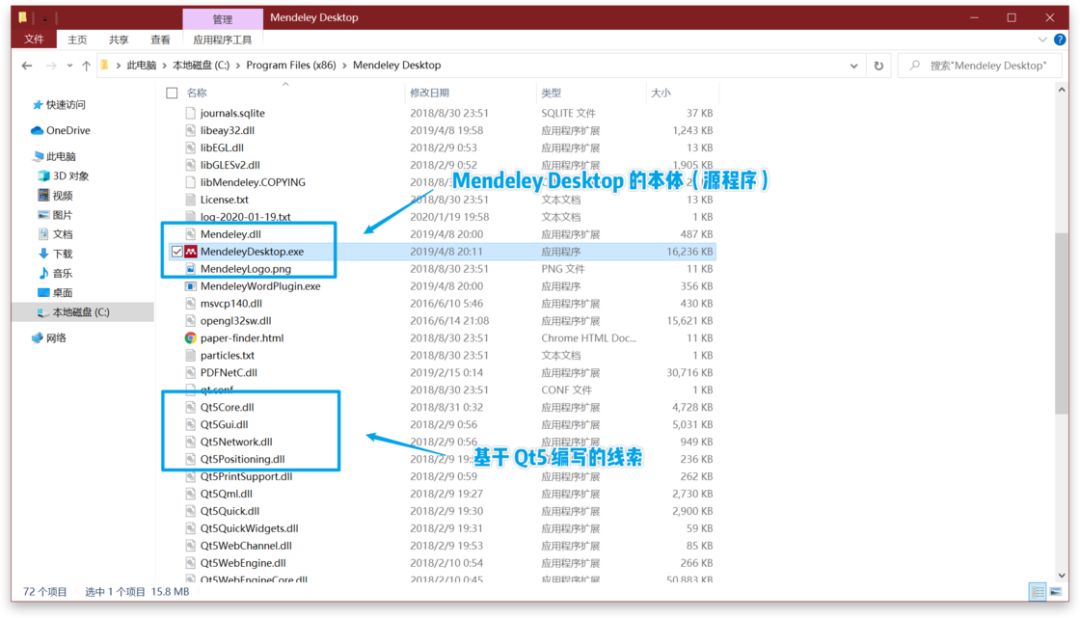
Task: Select This PC in navigation pane
Action: coord(54,156)
